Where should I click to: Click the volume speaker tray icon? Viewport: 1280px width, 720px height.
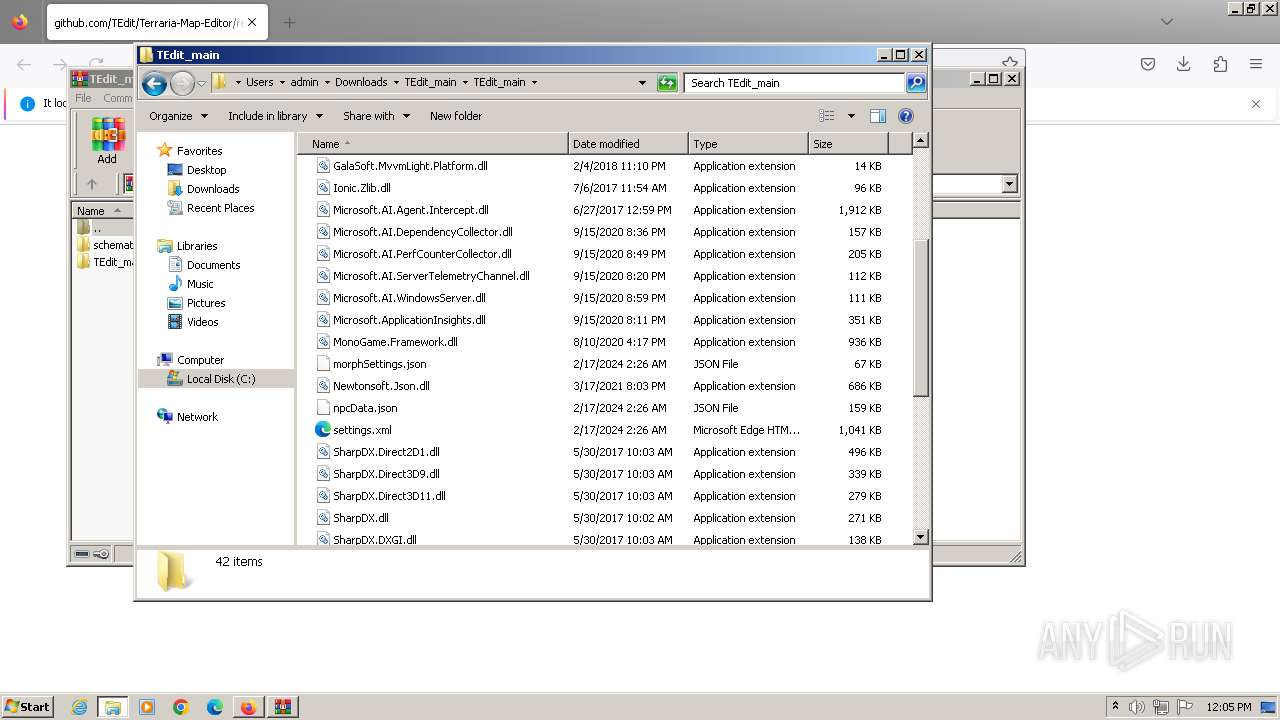1138,707
